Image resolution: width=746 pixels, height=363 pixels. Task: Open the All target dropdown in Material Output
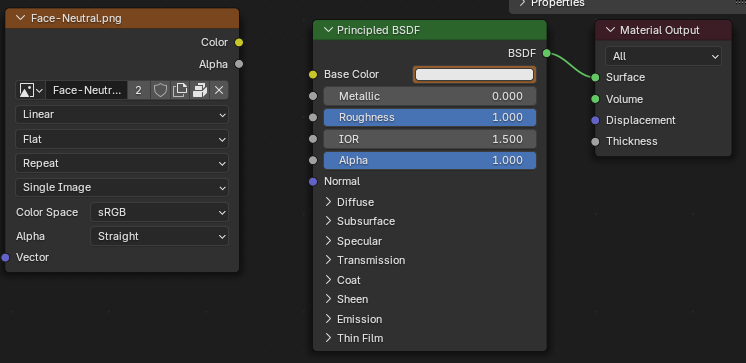pos(663,56)
